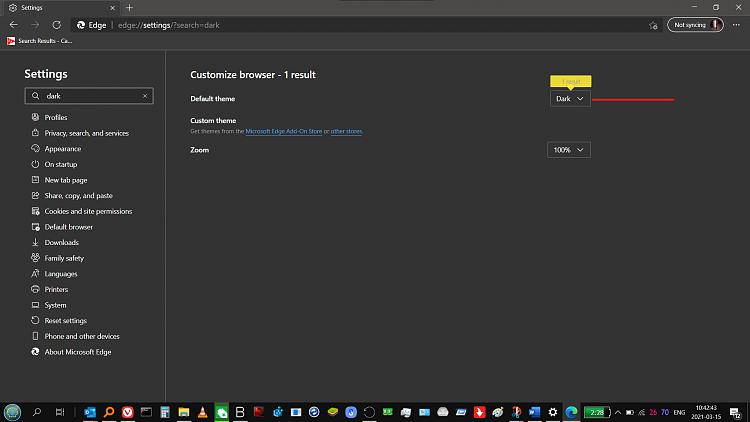Clear the settings search text

tap(145, 96)
